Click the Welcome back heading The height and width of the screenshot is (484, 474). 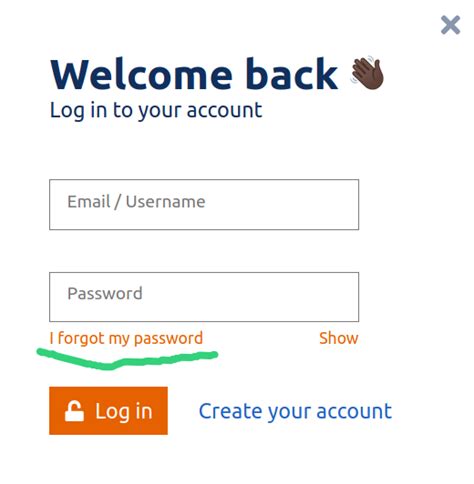[x=194, y=74]
